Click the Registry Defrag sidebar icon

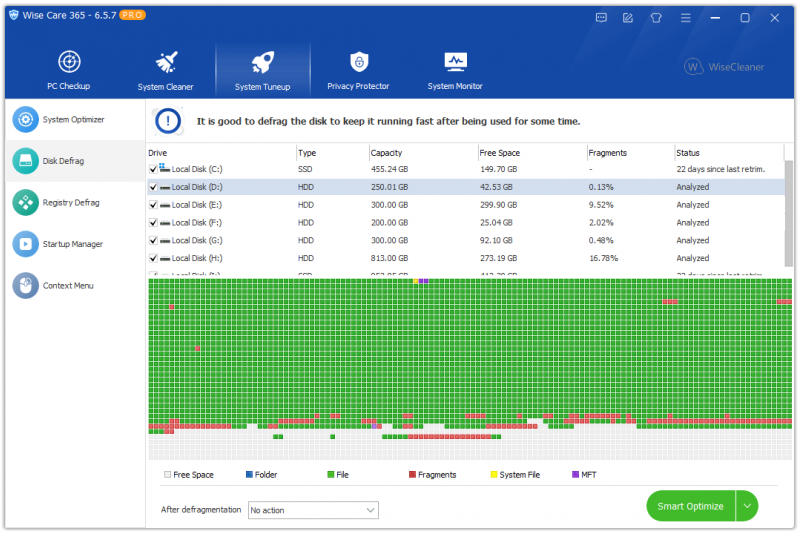click(x=26, y=203)
